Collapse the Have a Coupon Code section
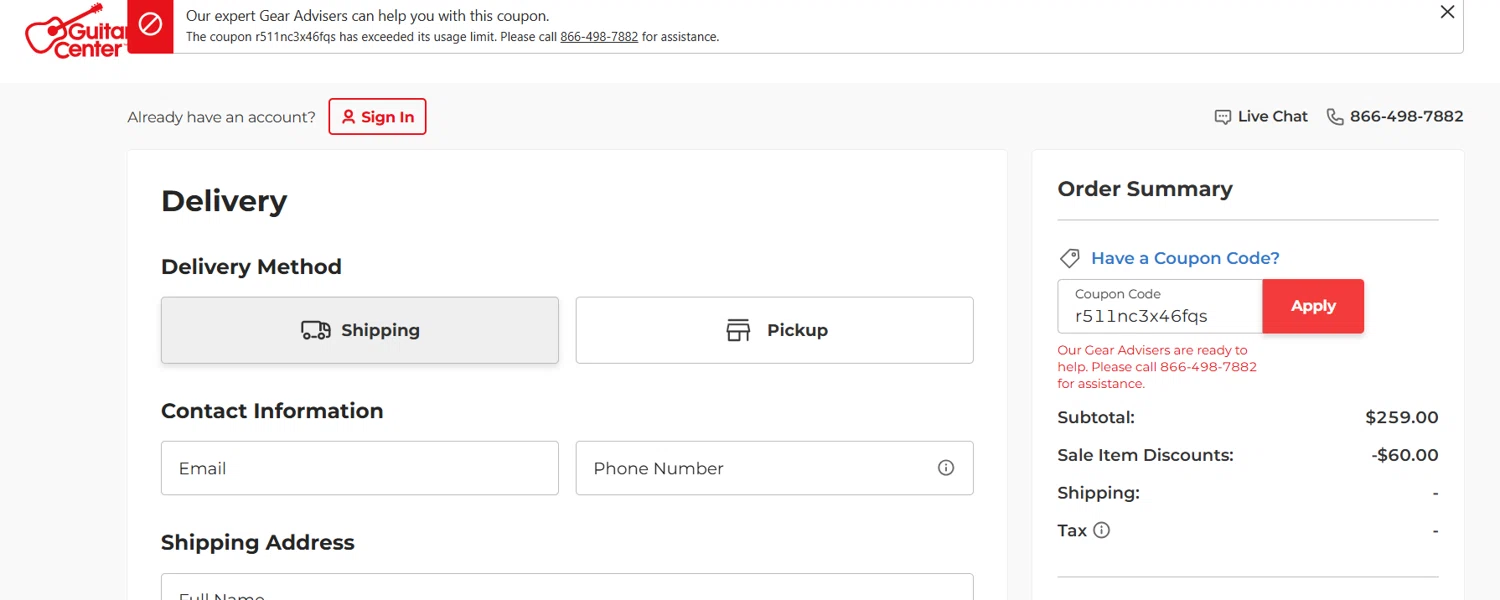The width and height of the screenshot is (1500, 600). pos(1185,258)
